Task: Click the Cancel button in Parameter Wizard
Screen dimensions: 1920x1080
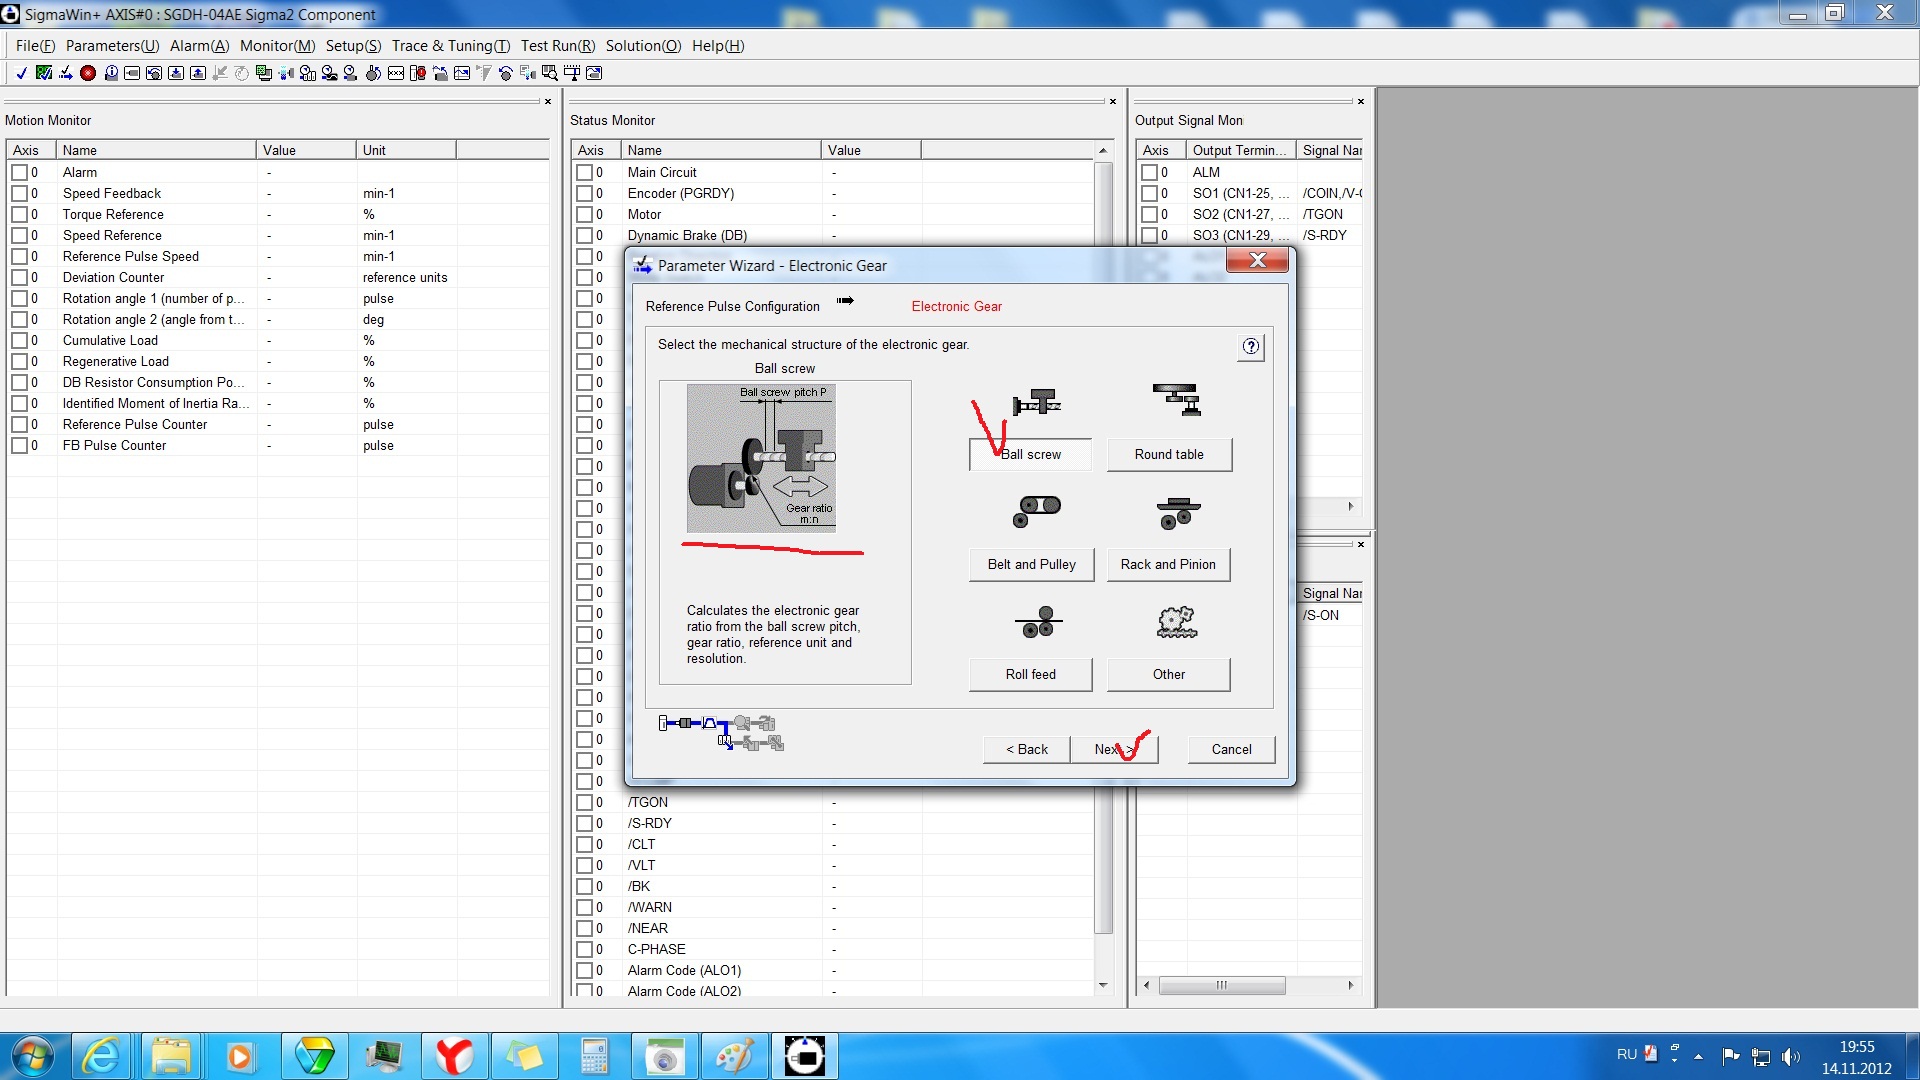Action: pos(1230,749)
